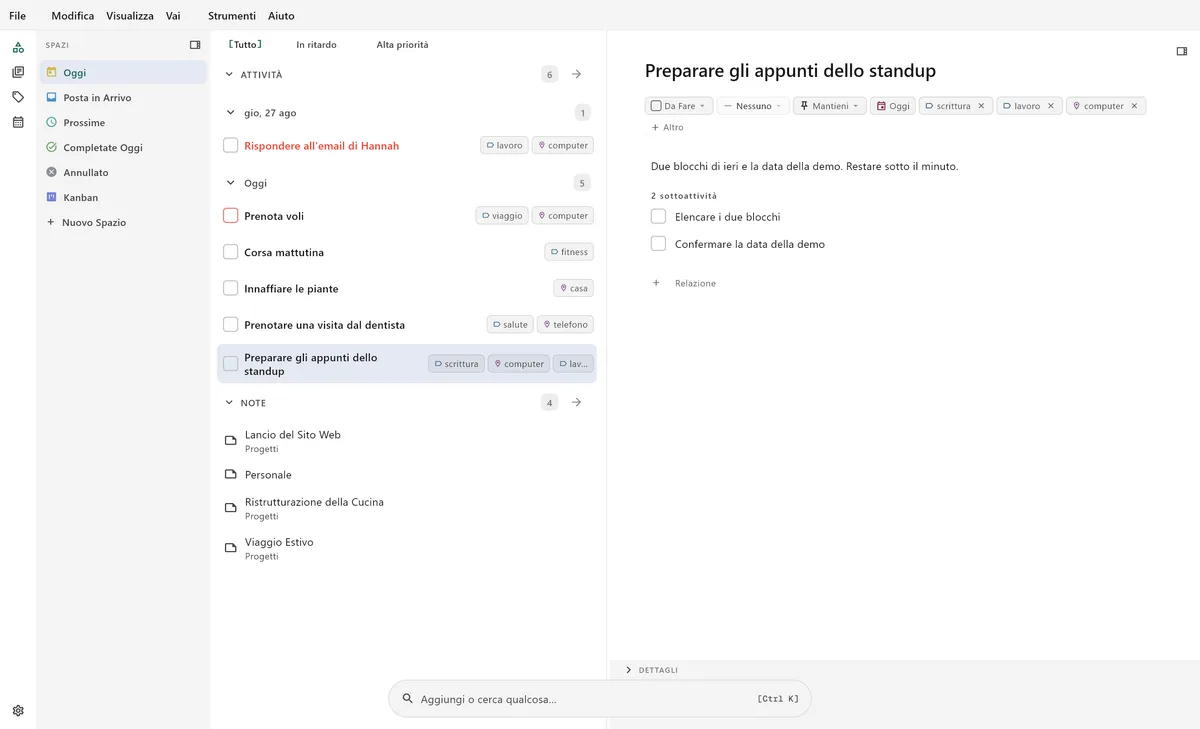Check subtask Confermare la data della demo
Screen dimensions: 1200x729
point(658,243)
